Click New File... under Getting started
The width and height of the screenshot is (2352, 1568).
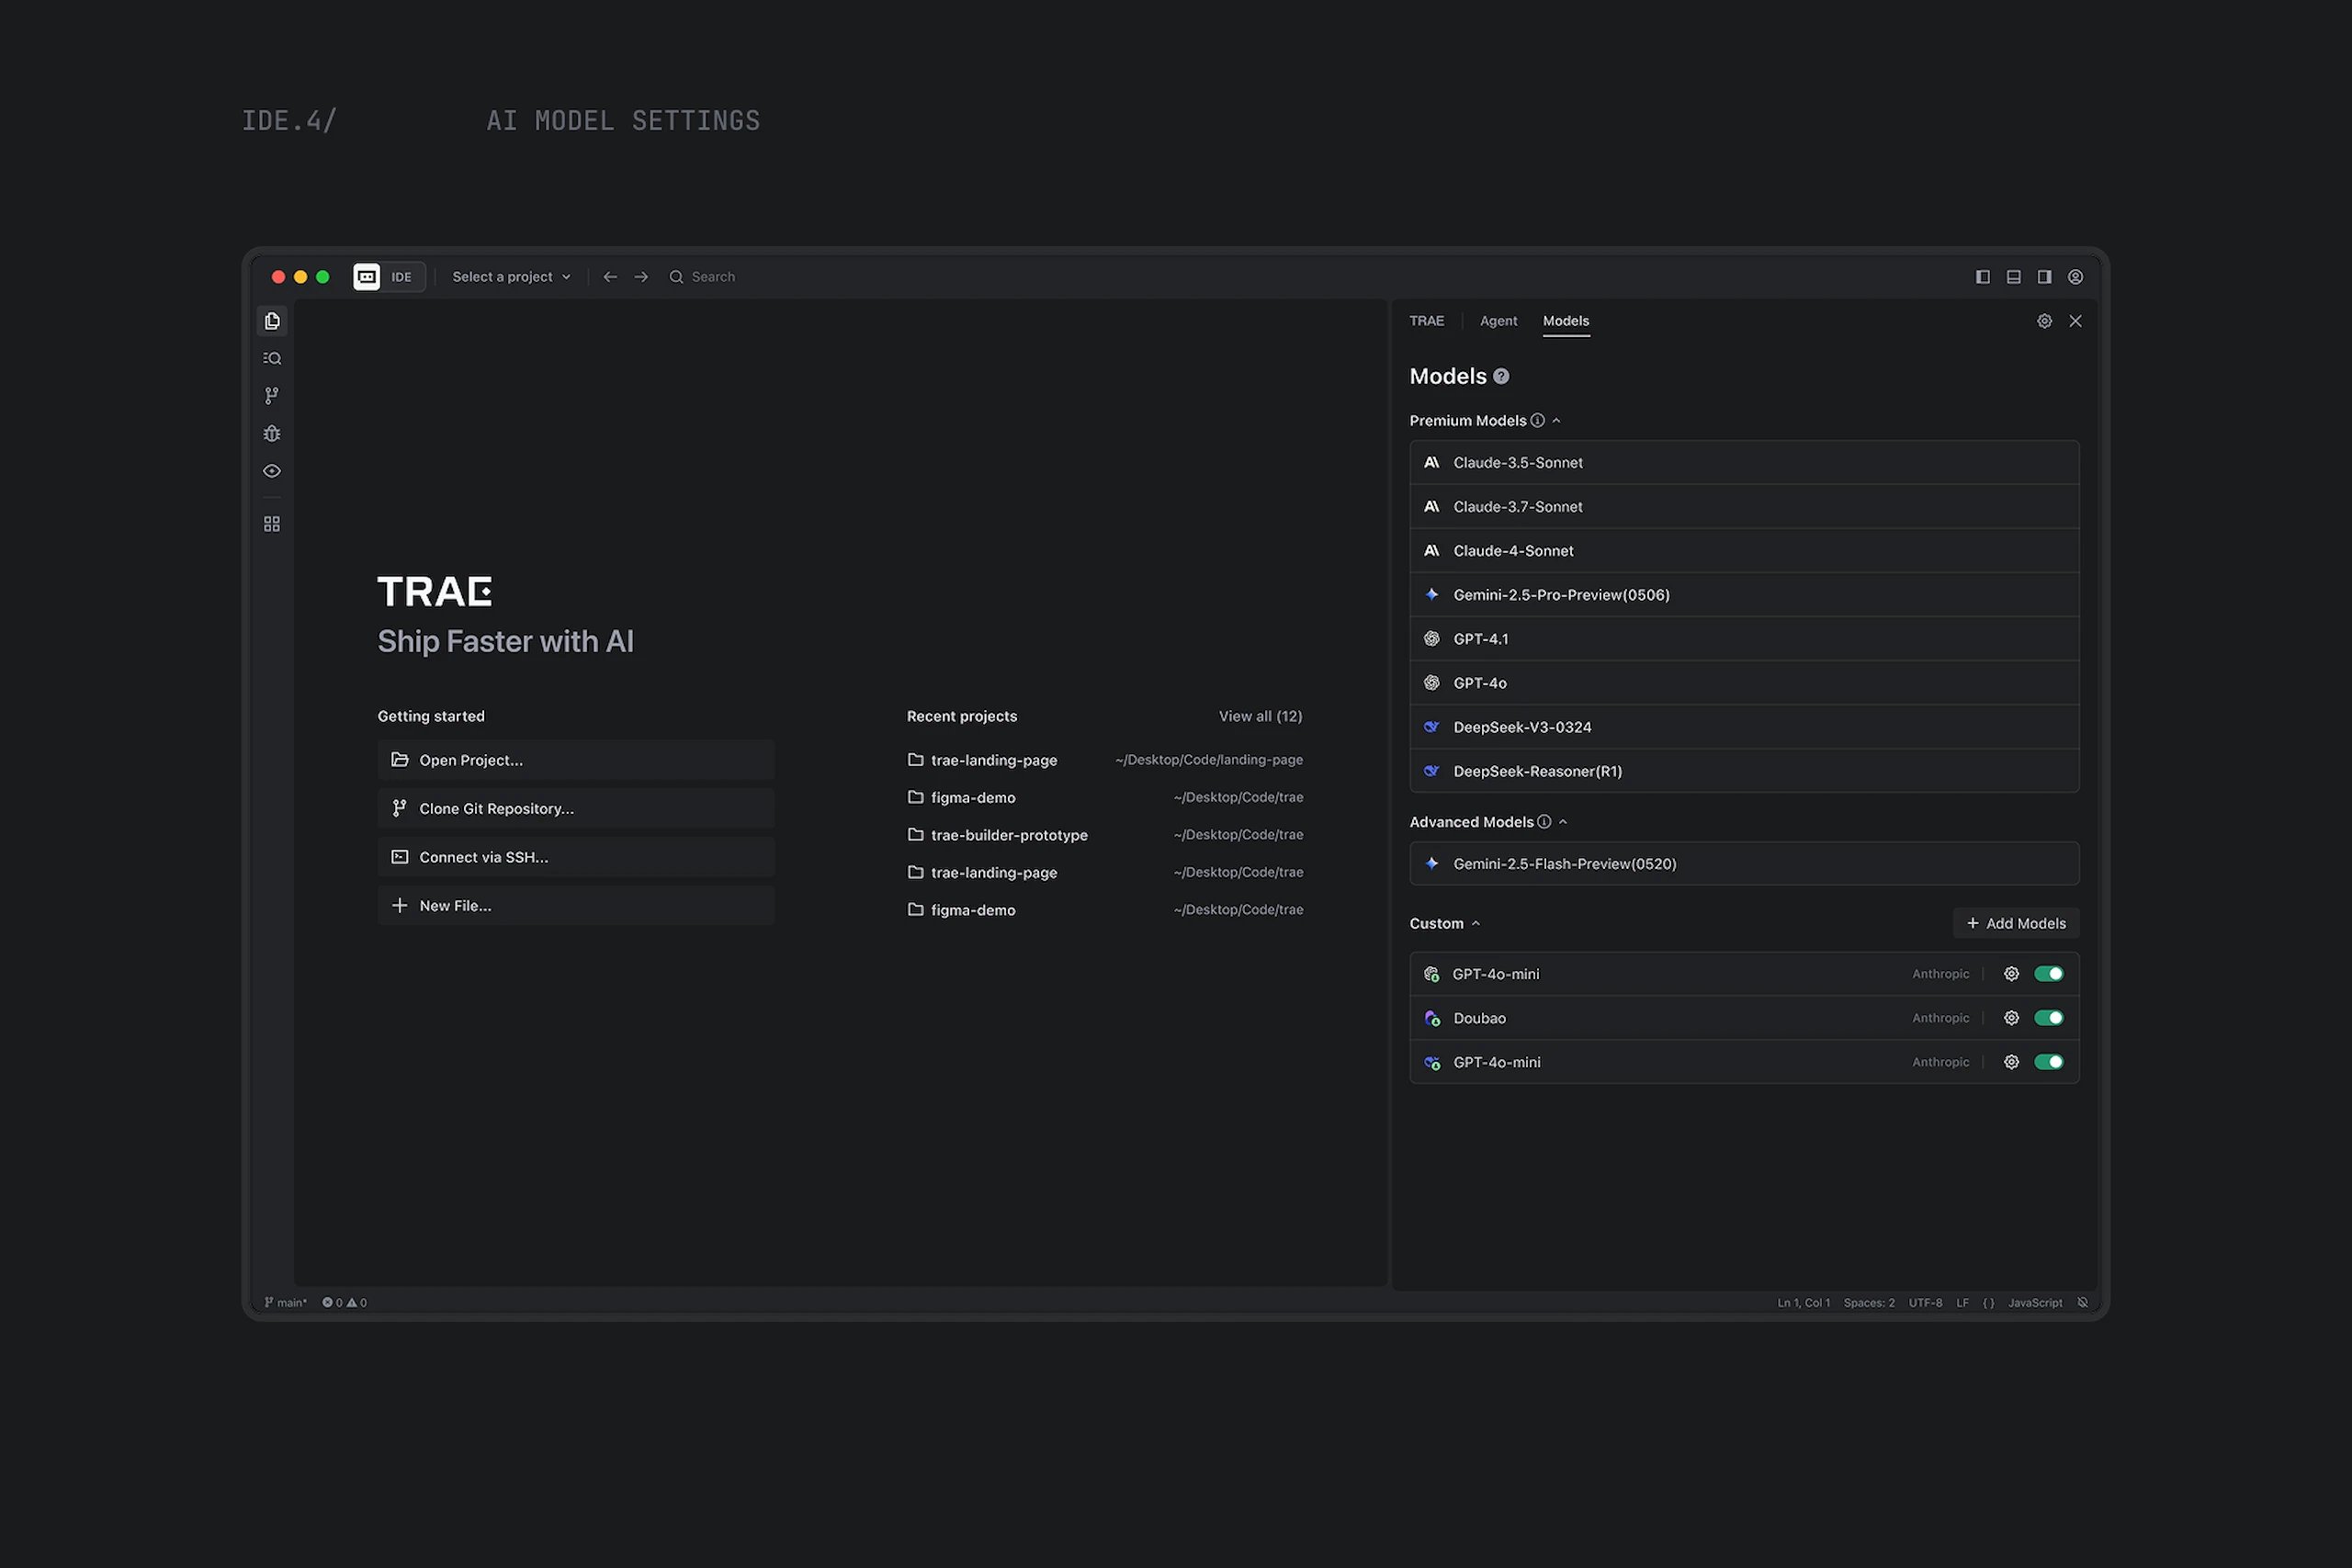click(x=576, y=906)
